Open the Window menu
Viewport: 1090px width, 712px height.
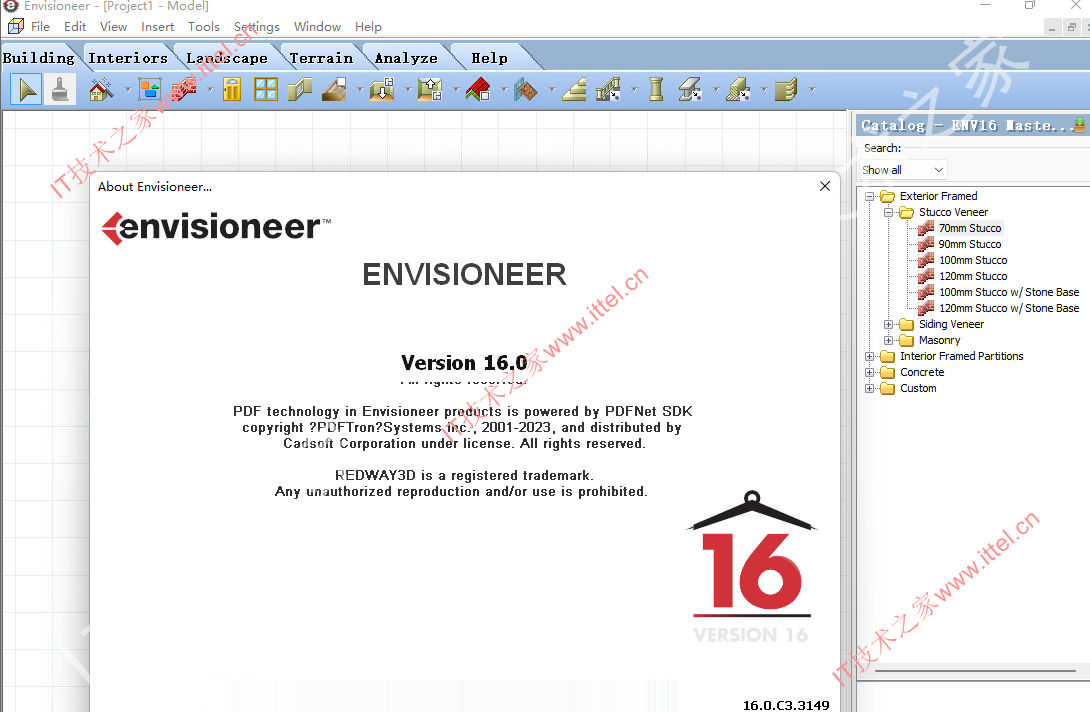(x=317, y=26)
